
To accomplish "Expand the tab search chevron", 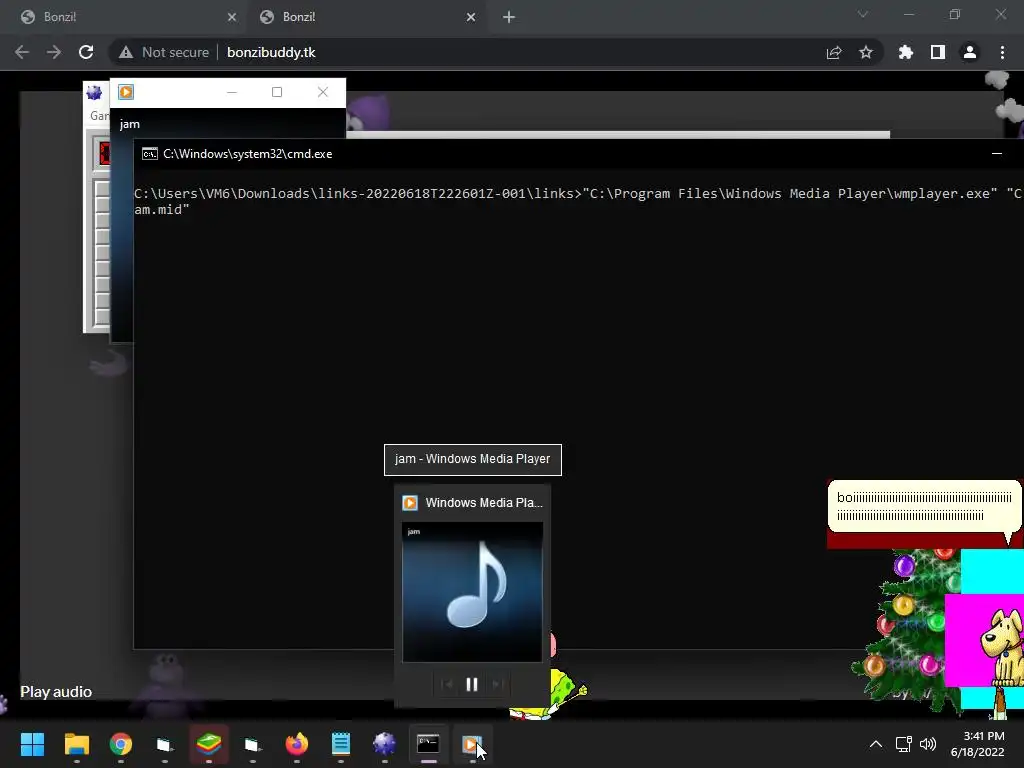I will [x=863, y=14].
